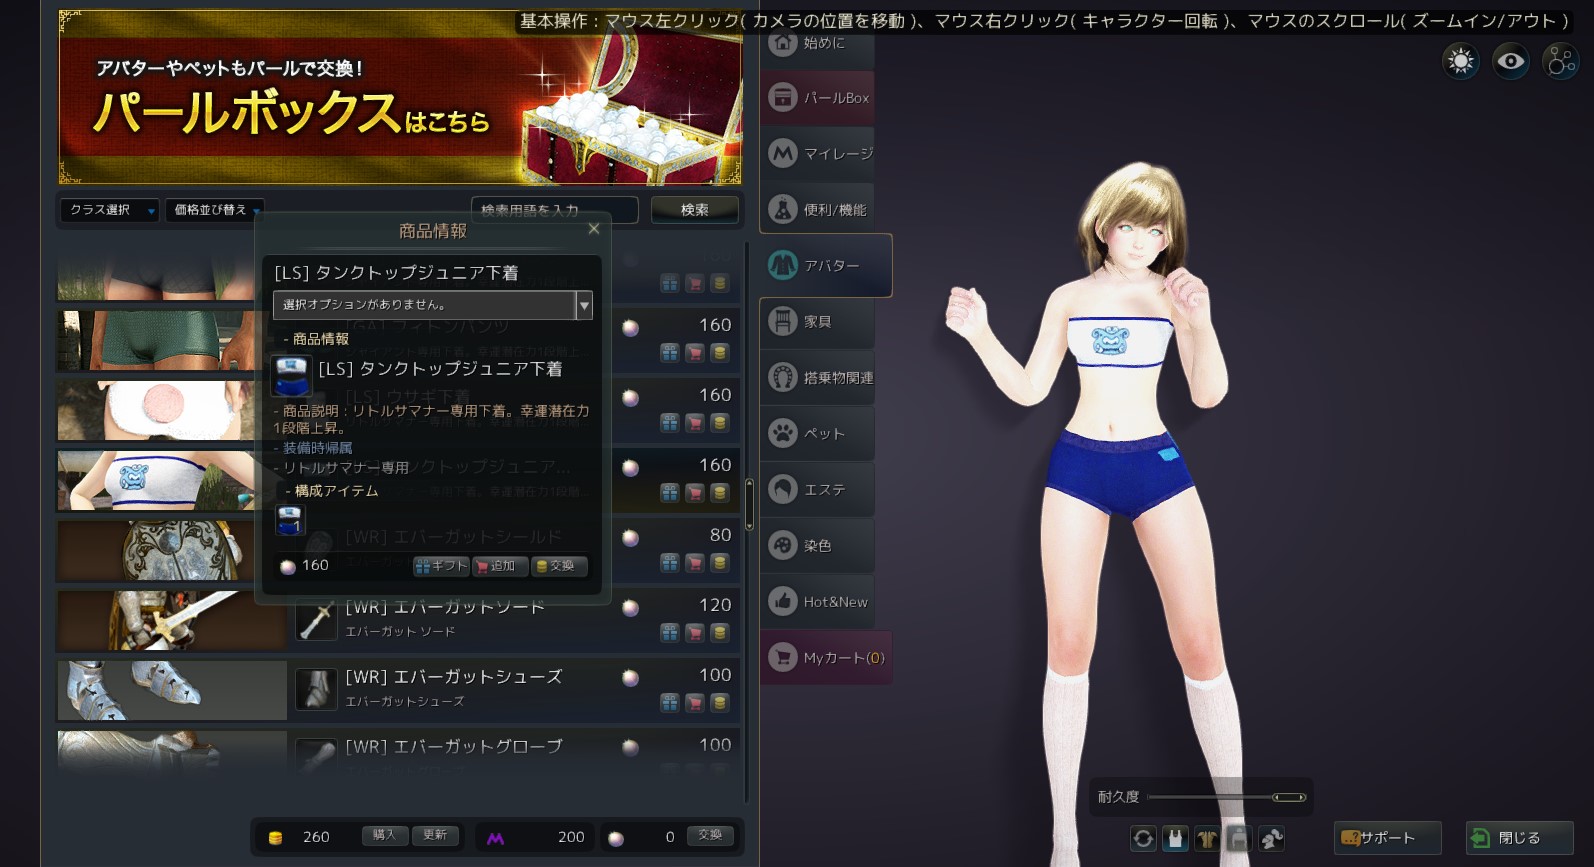The width and height of the screenshot is (1594, 867).
Task: Open the ペット category
Action: point(817,434)
